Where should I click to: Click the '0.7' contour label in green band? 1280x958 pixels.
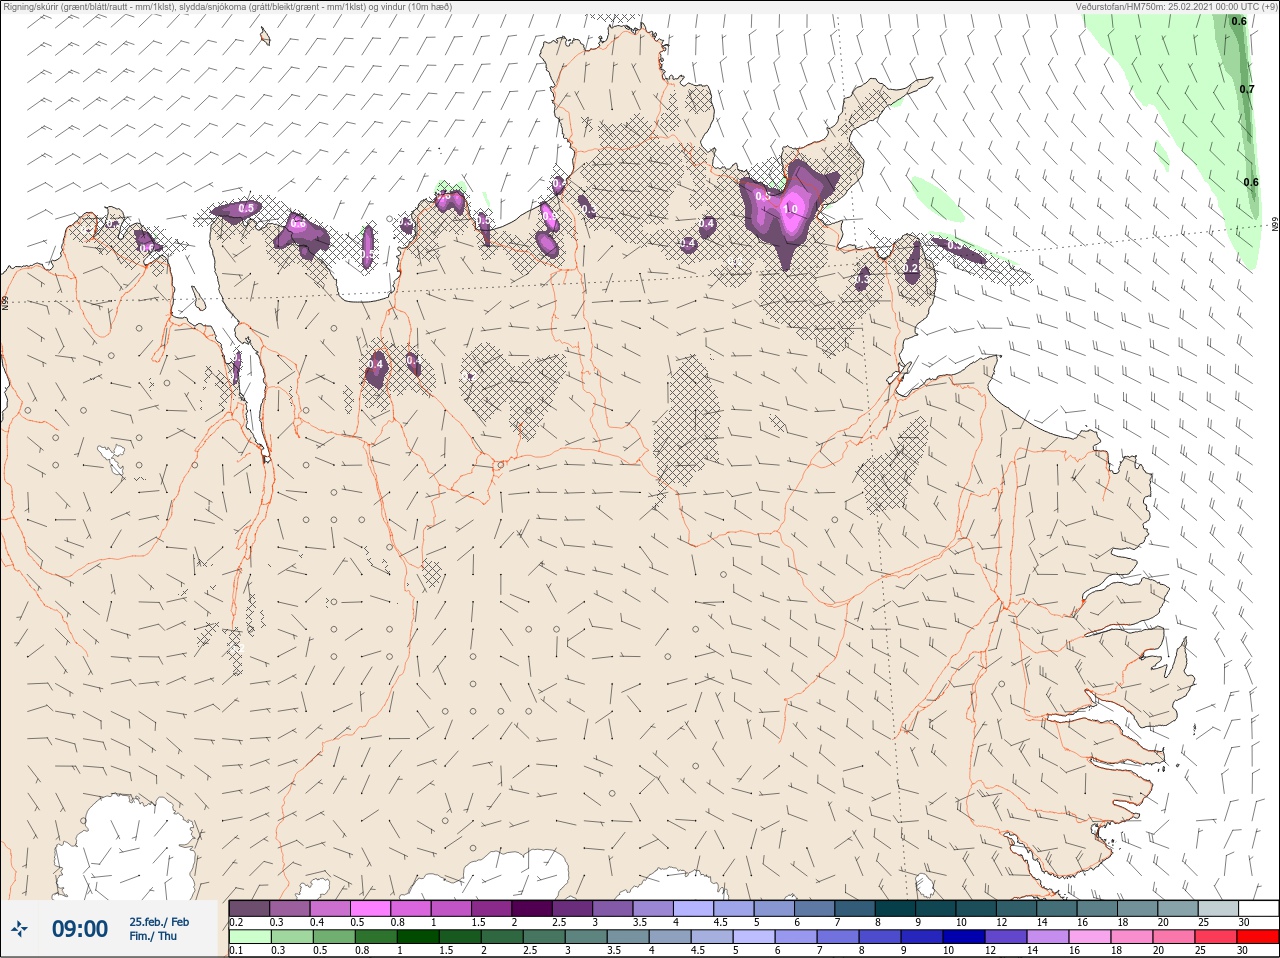tap(1246, 89)
